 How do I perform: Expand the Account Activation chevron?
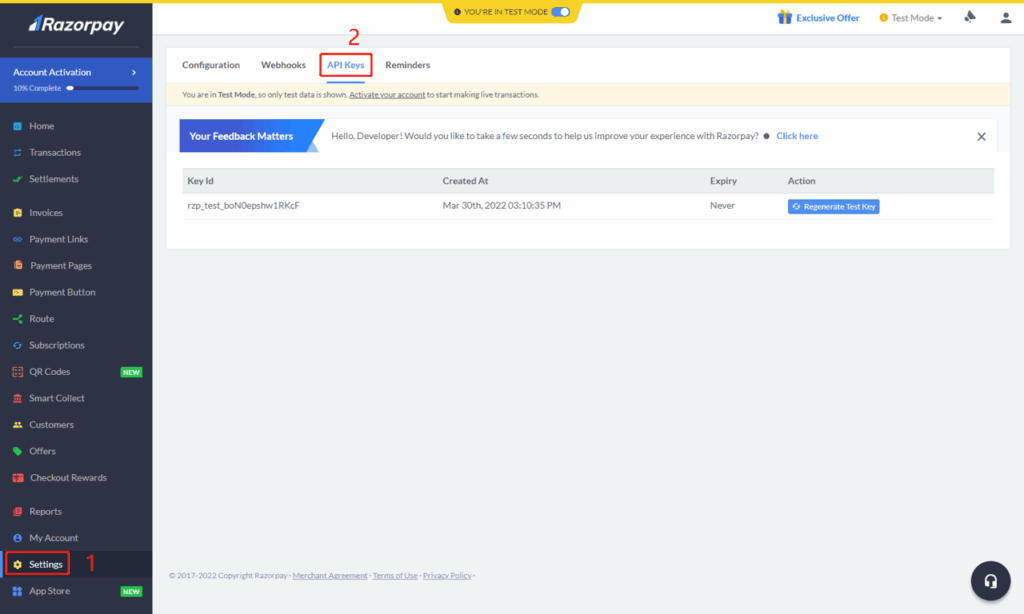(134, 73)
